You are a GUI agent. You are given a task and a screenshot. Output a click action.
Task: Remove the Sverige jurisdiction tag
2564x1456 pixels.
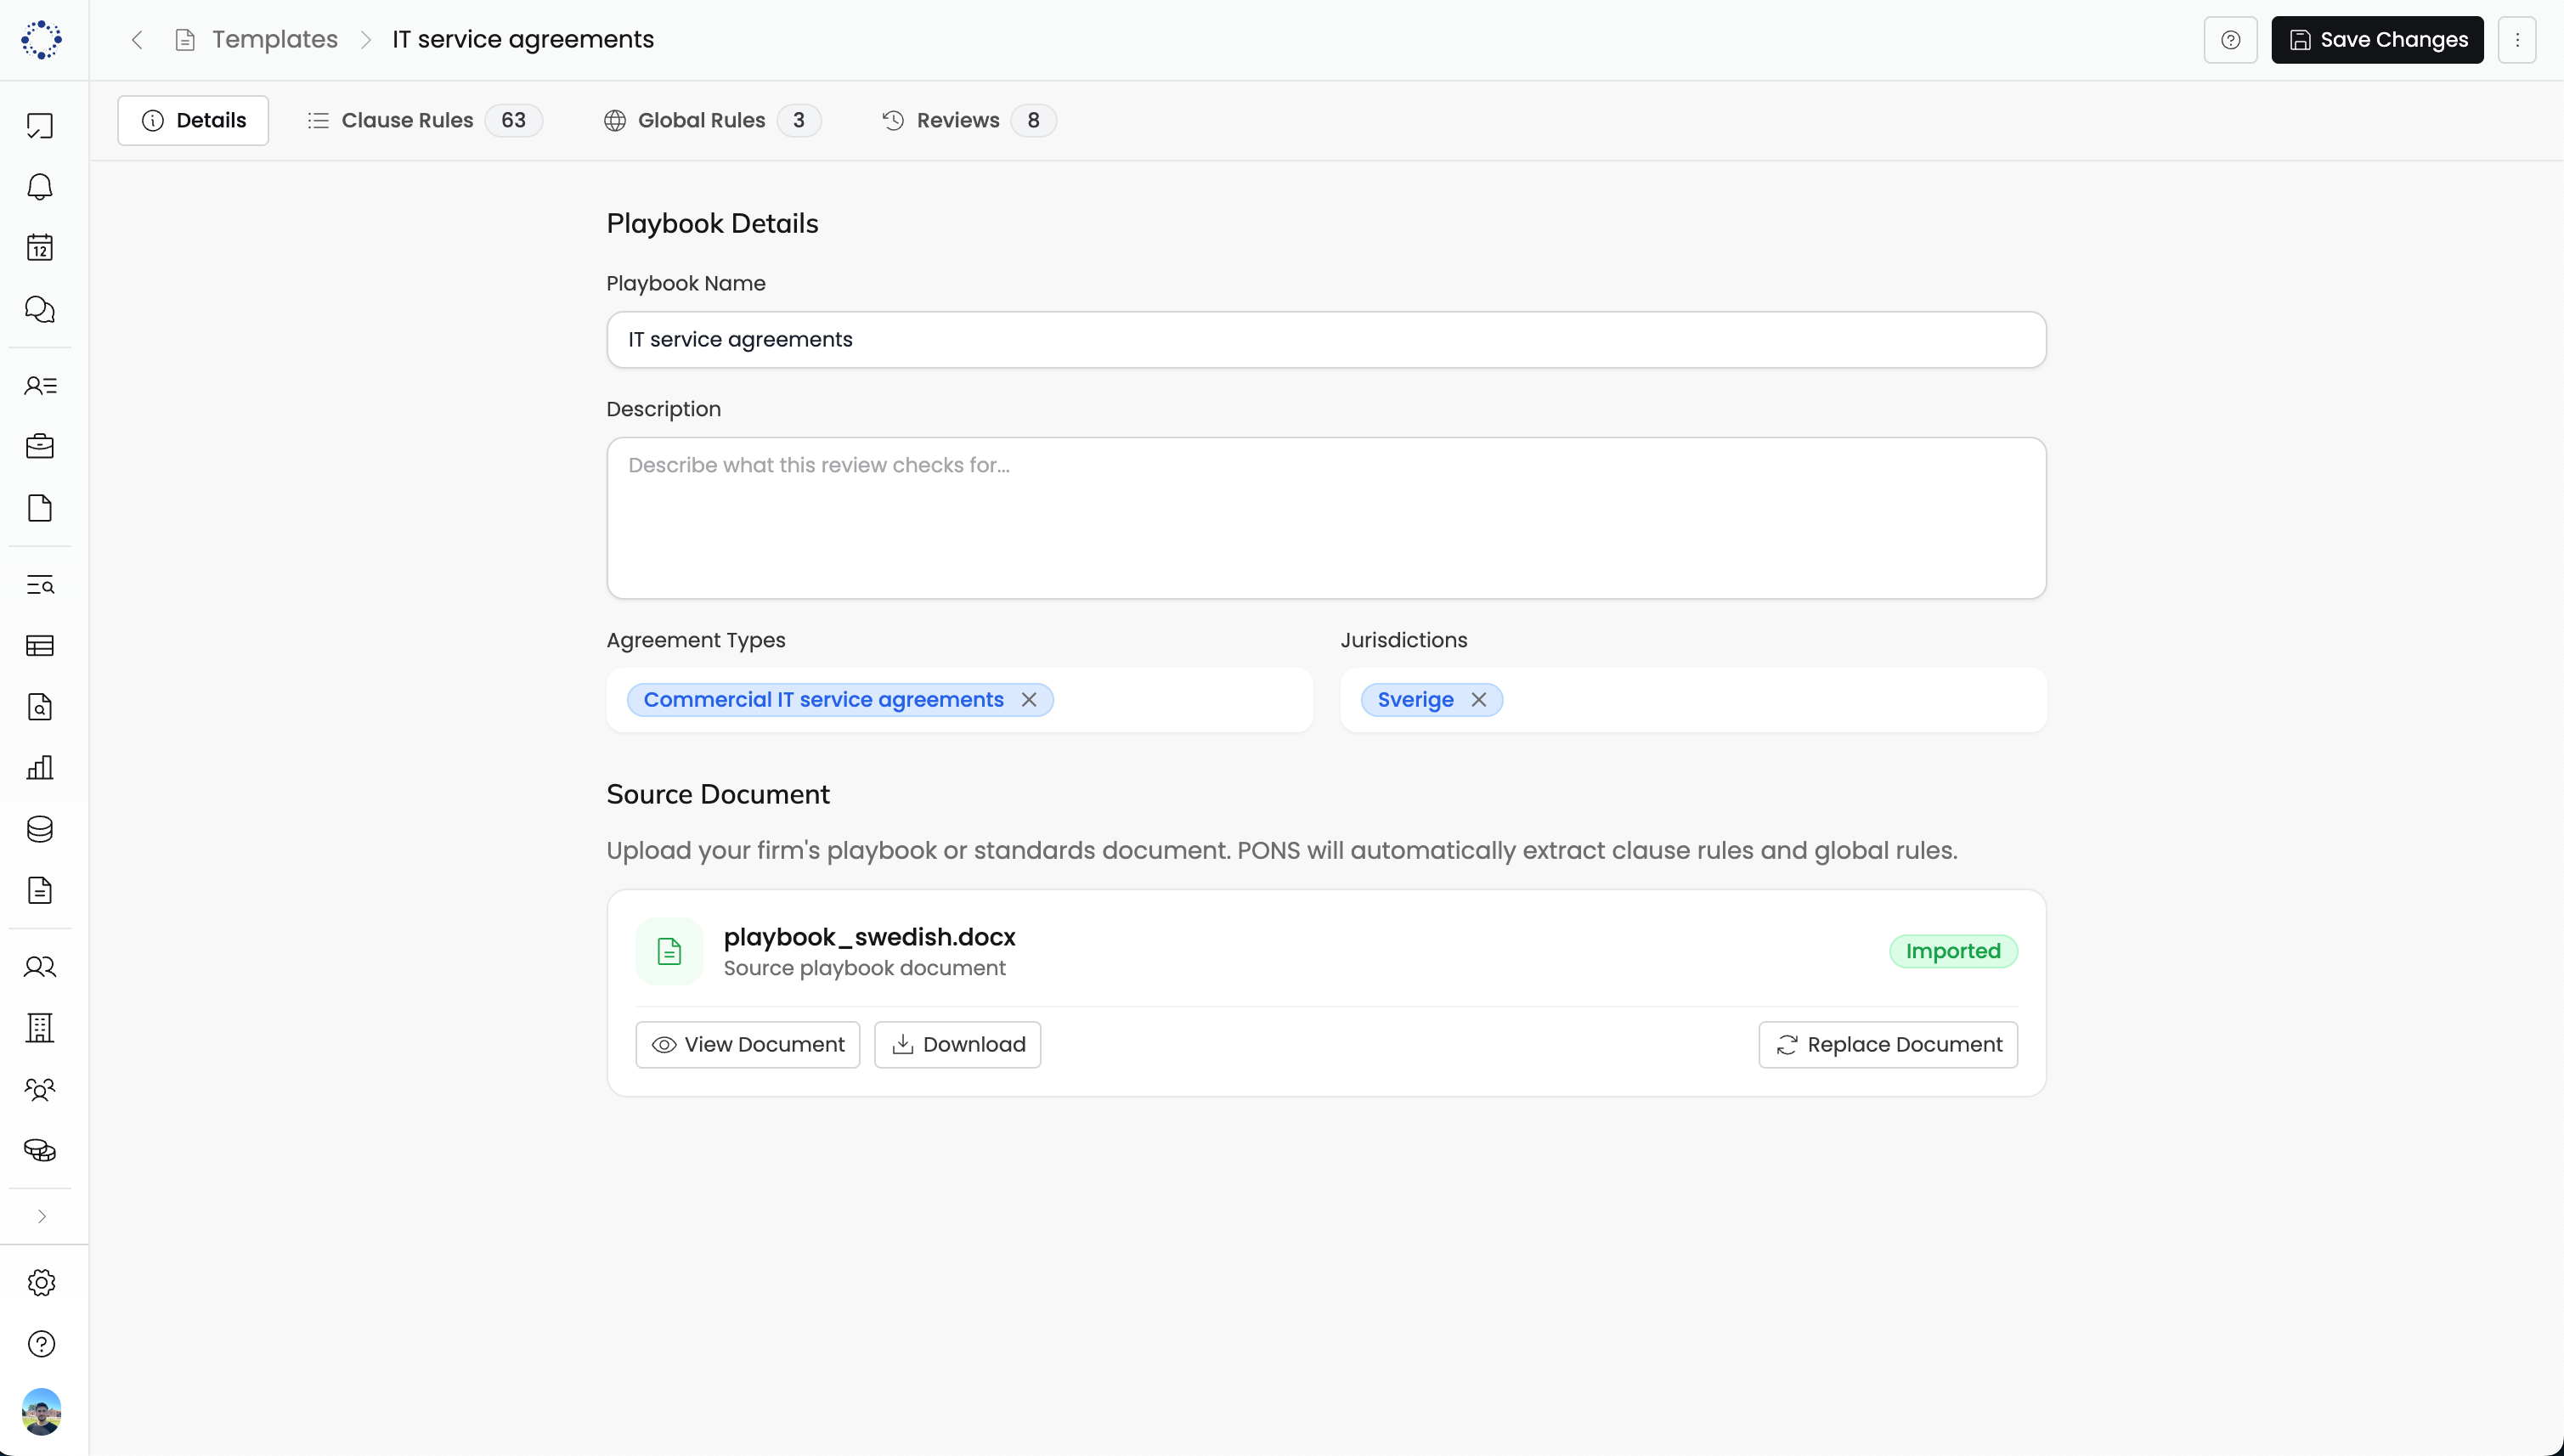point(1479,699)
